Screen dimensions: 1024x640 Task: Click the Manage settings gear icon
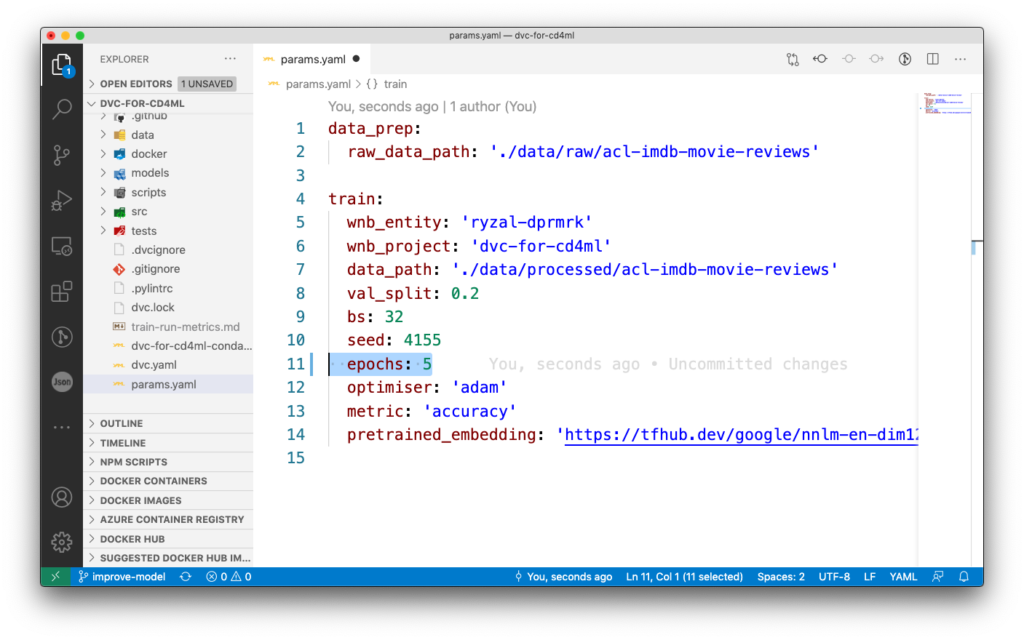click(x=62, y=541)
